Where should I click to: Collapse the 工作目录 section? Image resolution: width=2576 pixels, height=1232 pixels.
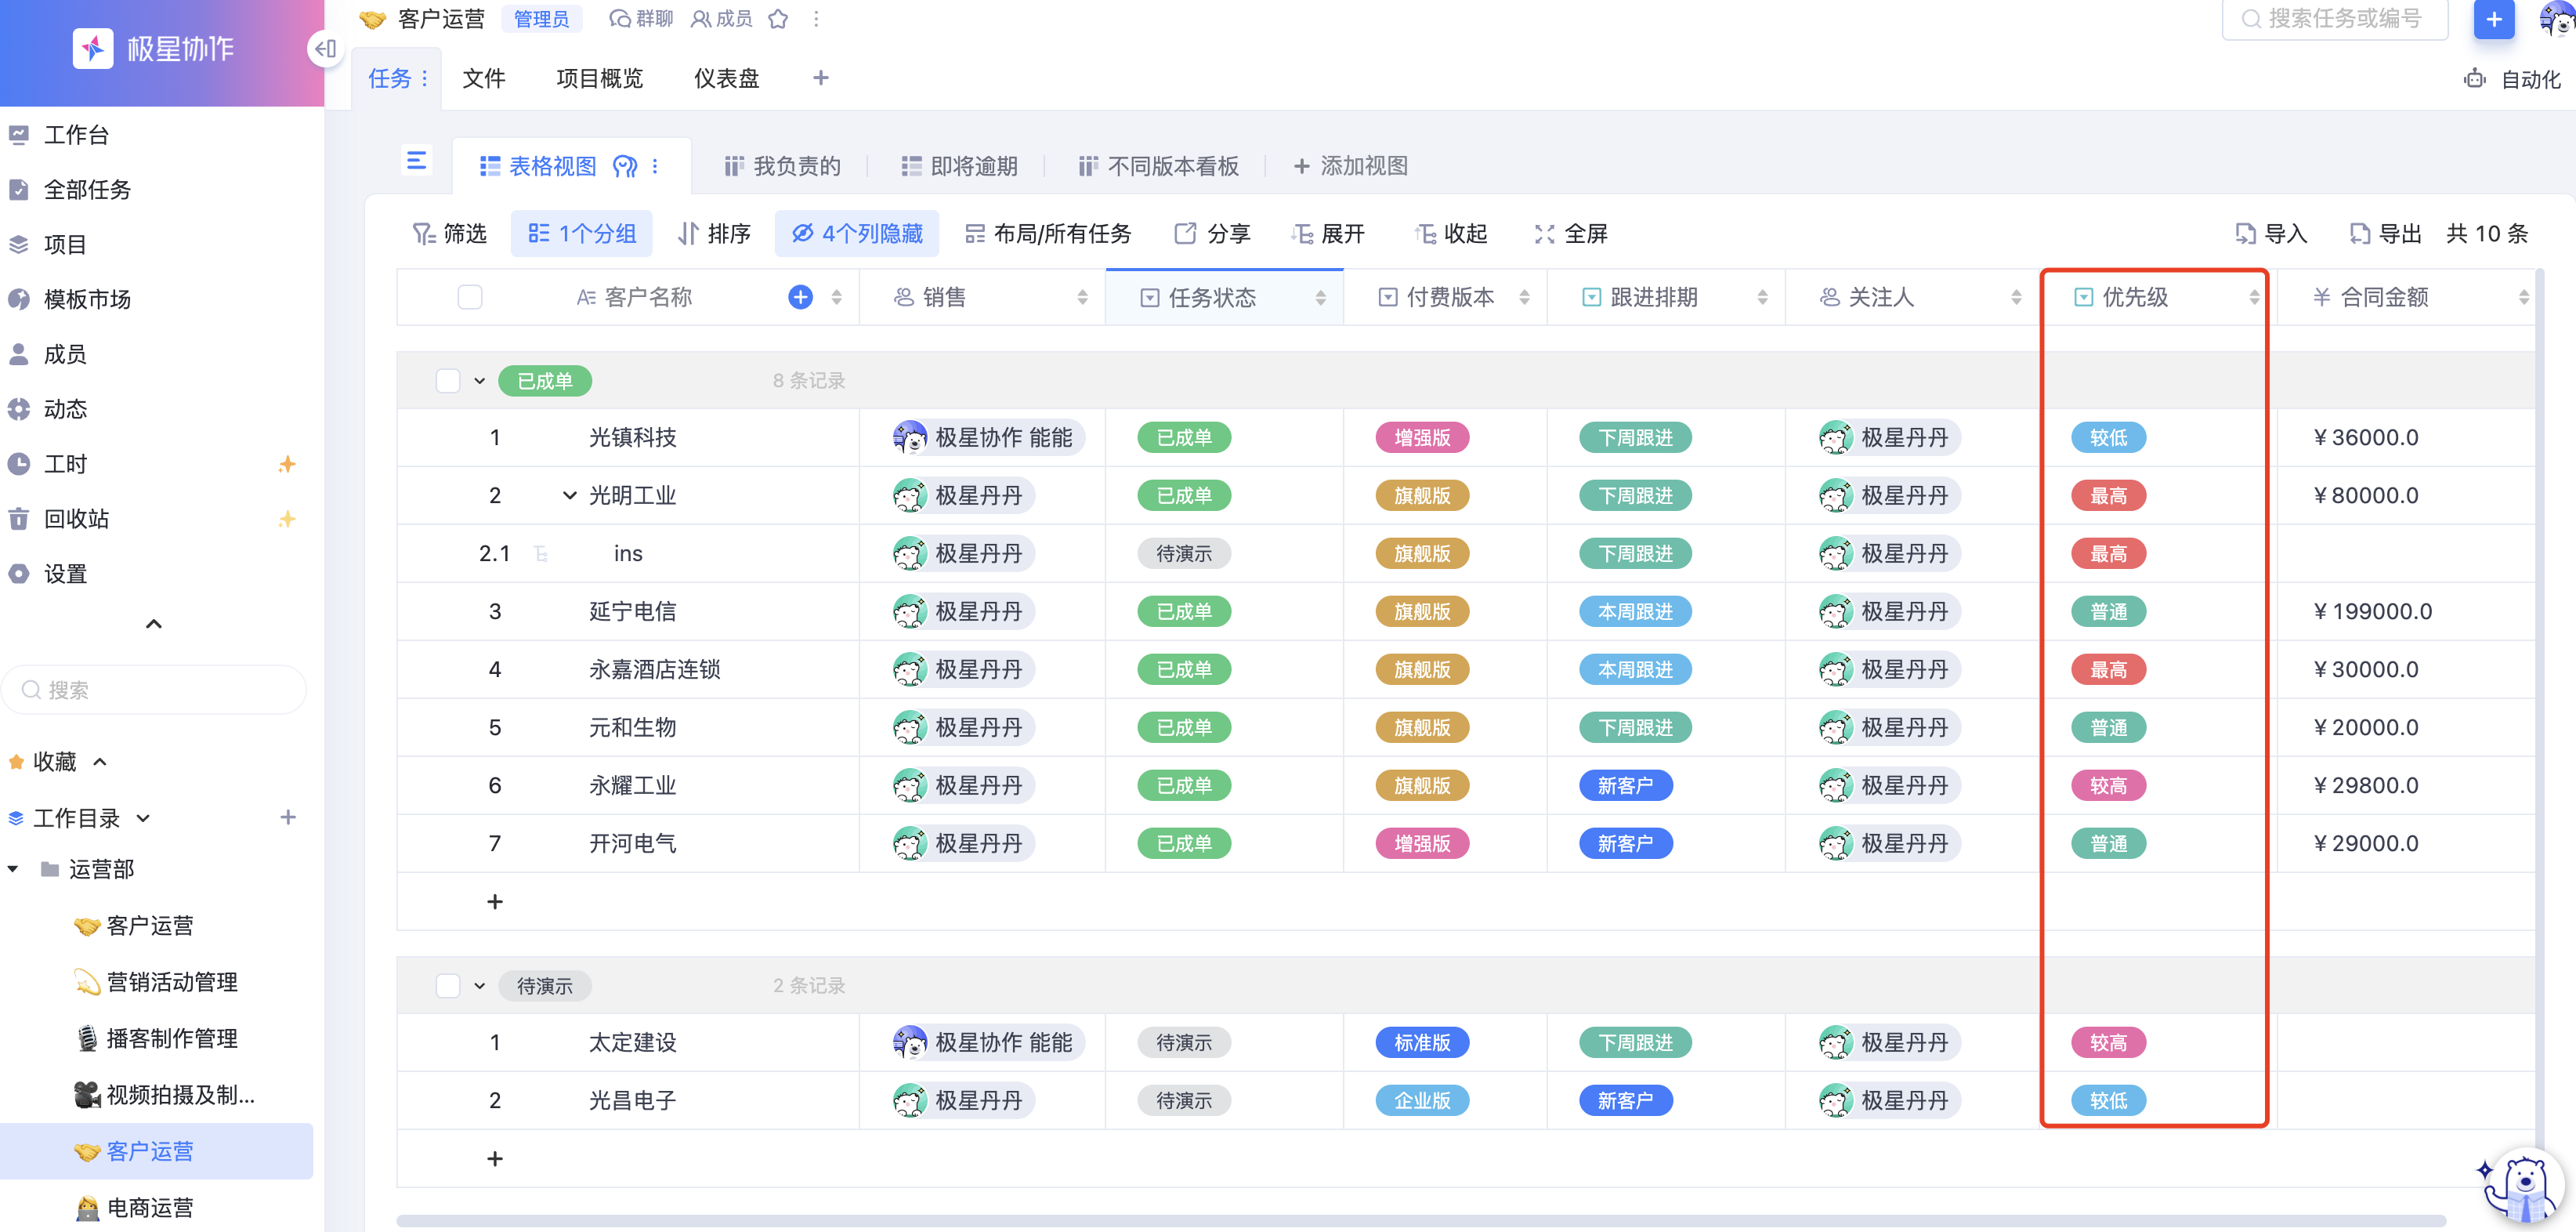click(x=143, y=818)
